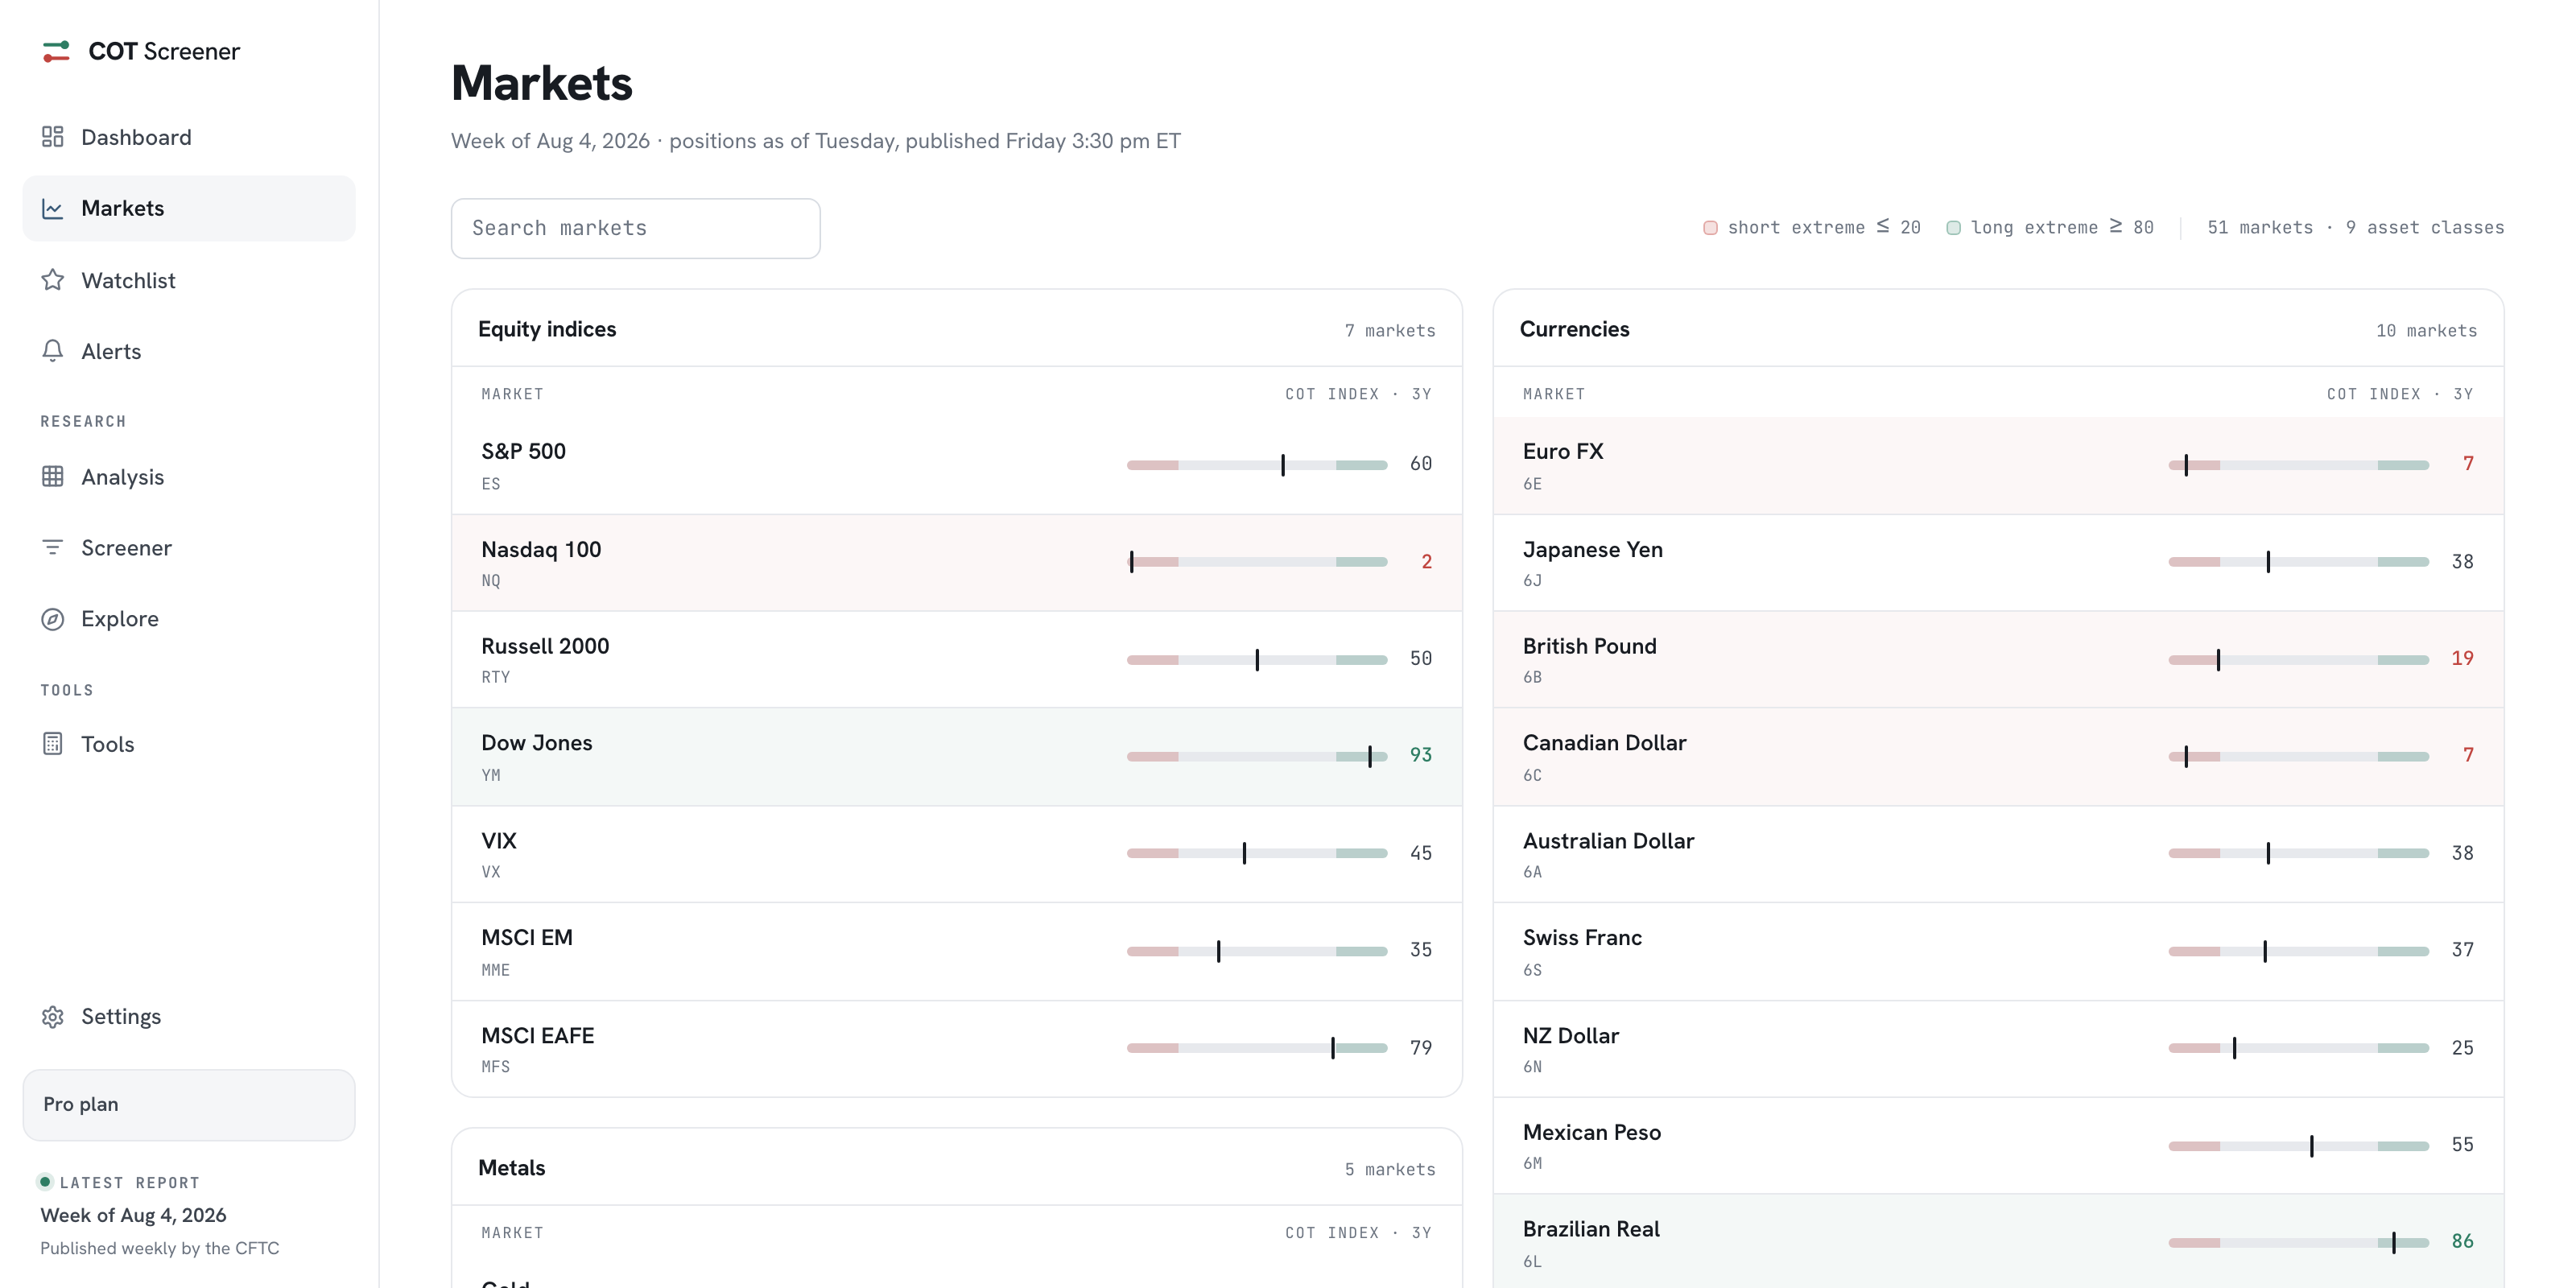Click the Explore compass icon
Image resolution: width=2576 pixels, height=1288 pixels.
coord(53,619)
